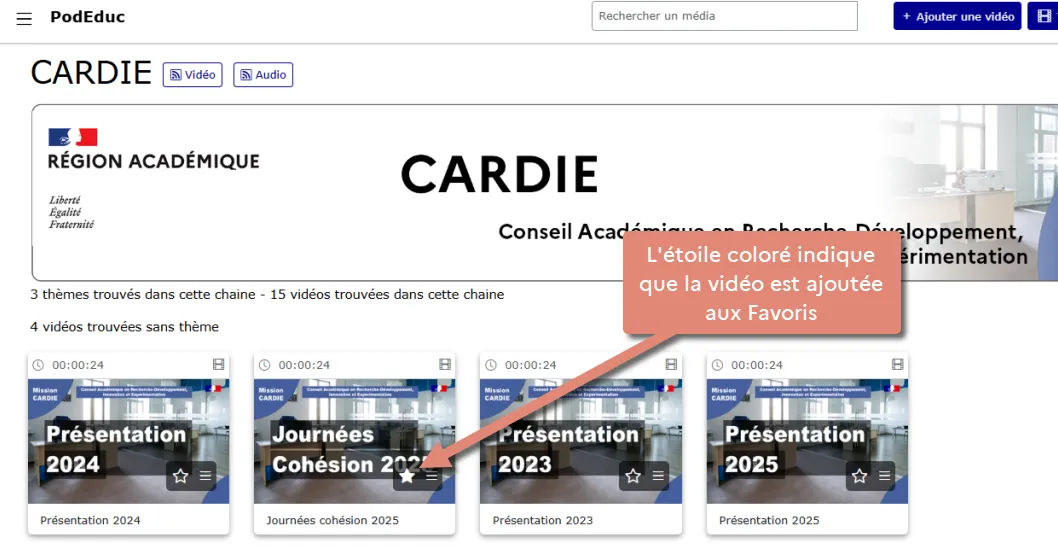The height and width of the screenshot is (560, 1058).
Task: Open the Présentation 2025 video thumbnail
Action: pos(807,441)
